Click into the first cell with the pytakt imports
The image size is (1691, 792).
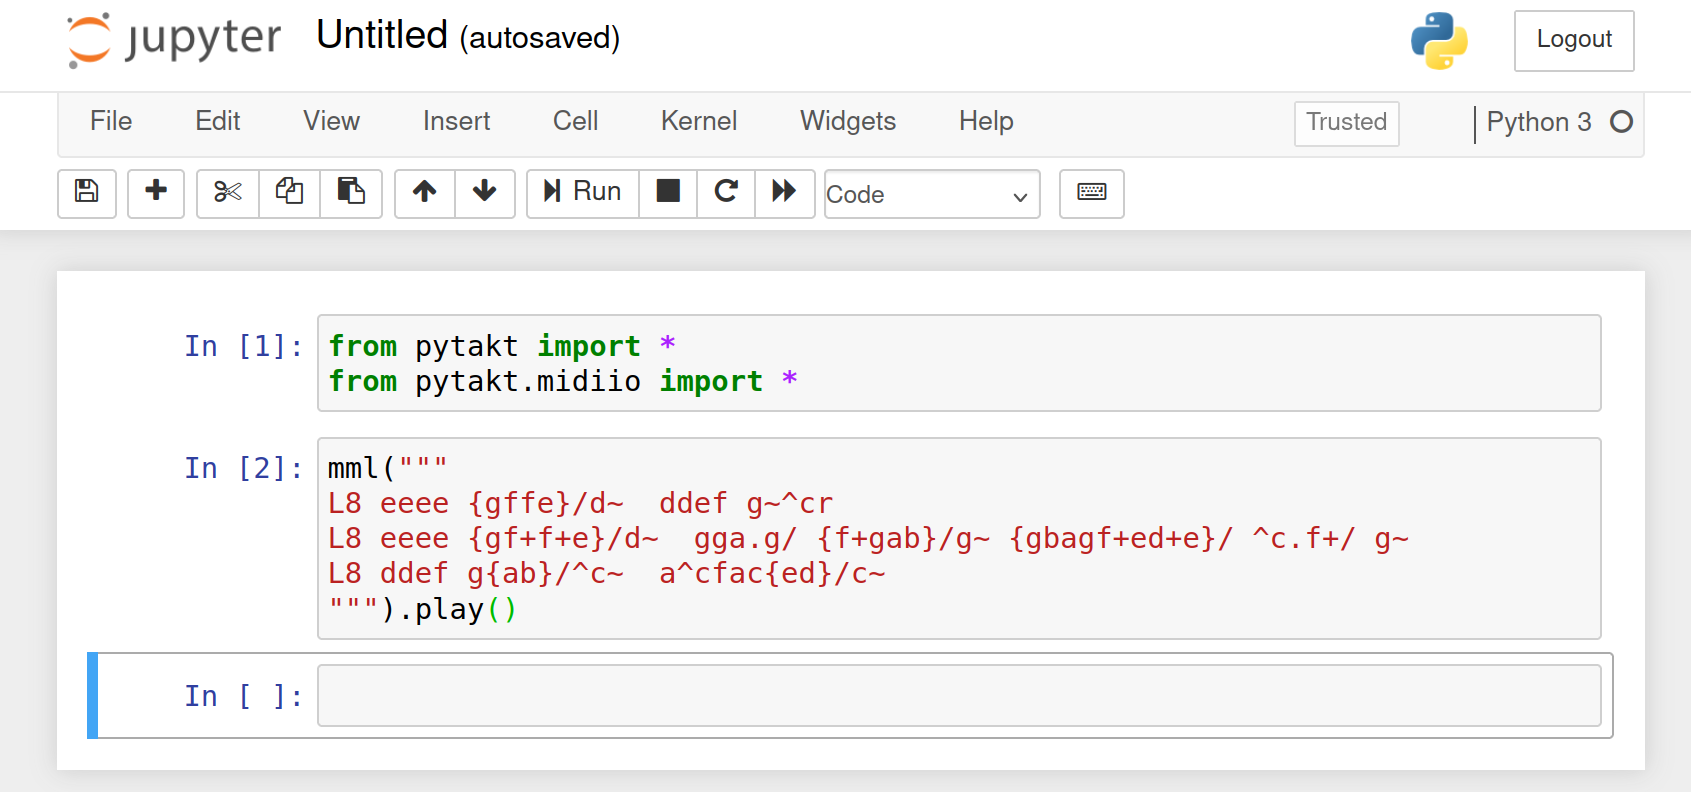(x=959, y=363)
